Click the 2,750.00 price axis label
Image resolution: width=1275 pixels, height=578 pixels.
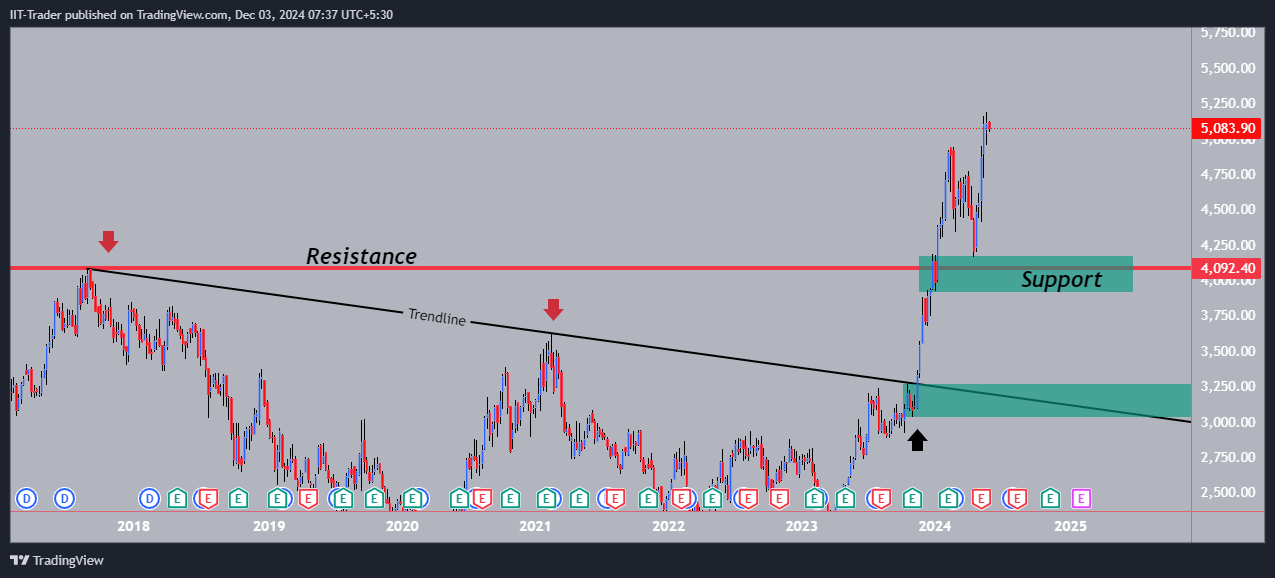1229,457
